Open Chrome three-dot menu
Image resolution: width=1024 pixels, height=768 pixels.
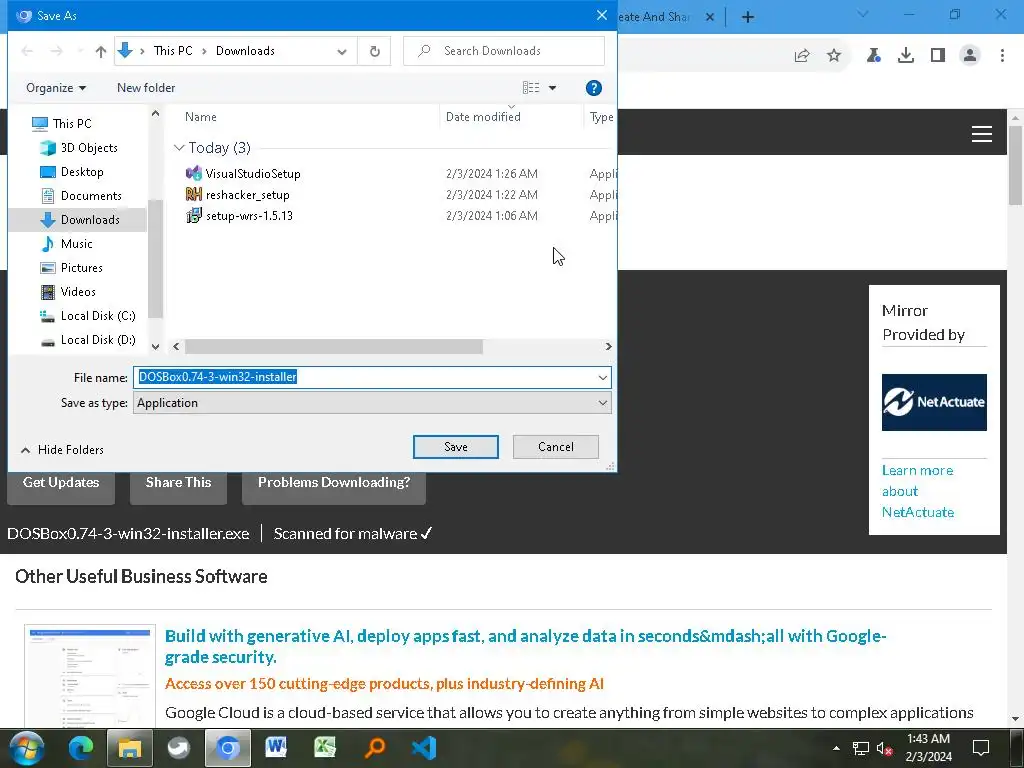pyautogui.click(x=1002, y=56)
